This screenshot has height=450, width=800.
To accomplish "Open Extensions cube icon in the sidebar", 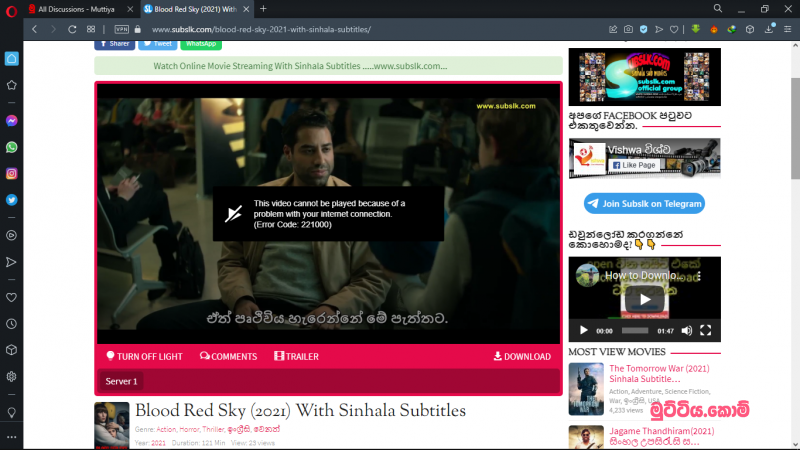I will tap(11, 350).
